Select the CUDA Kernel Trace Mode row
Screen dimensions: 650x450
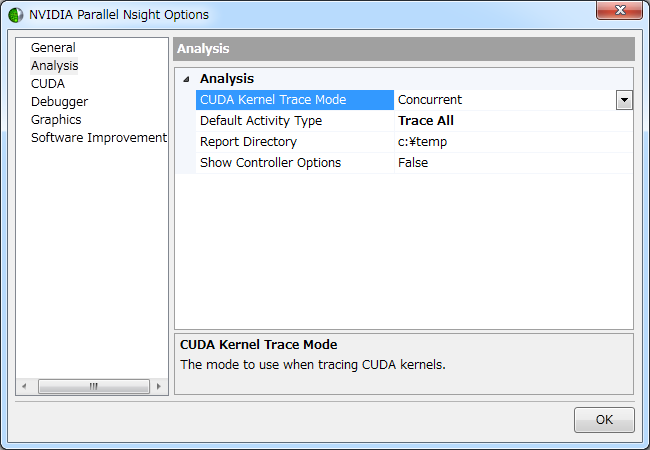pyautogui.click(x=273, y=99)
